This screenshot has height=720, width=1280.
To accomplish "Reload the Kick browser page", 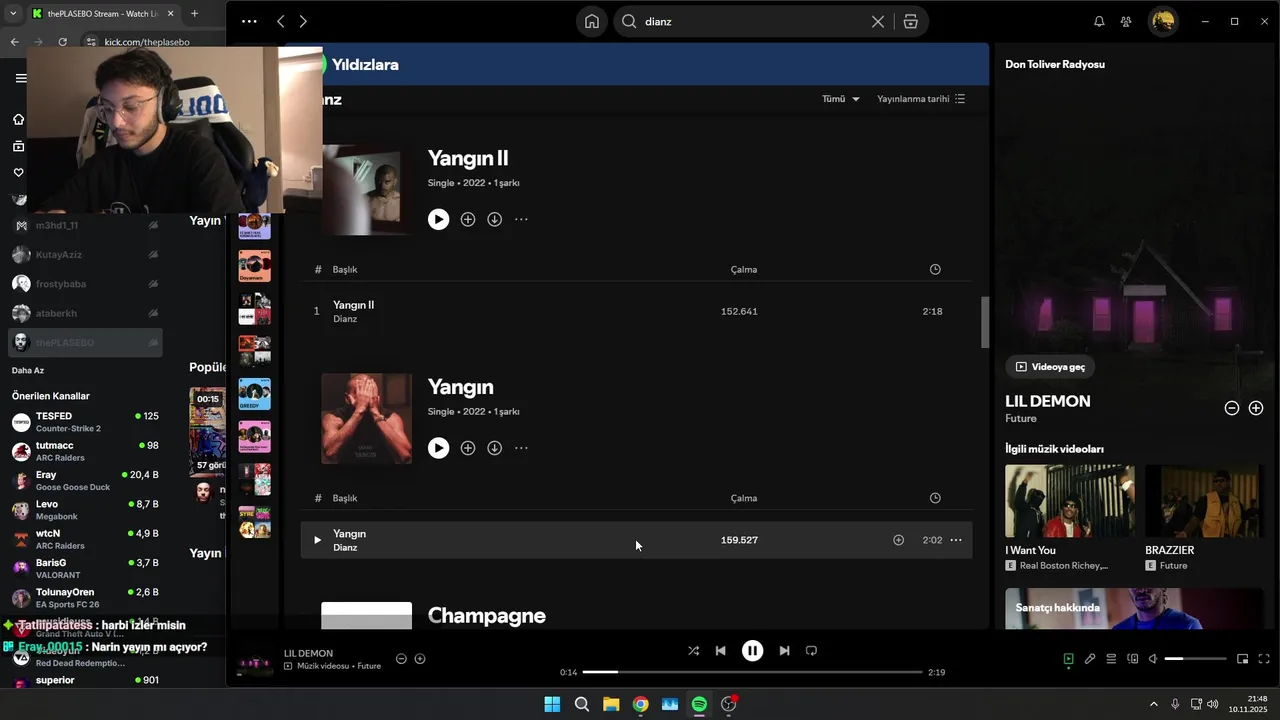I will click(62, 42).
